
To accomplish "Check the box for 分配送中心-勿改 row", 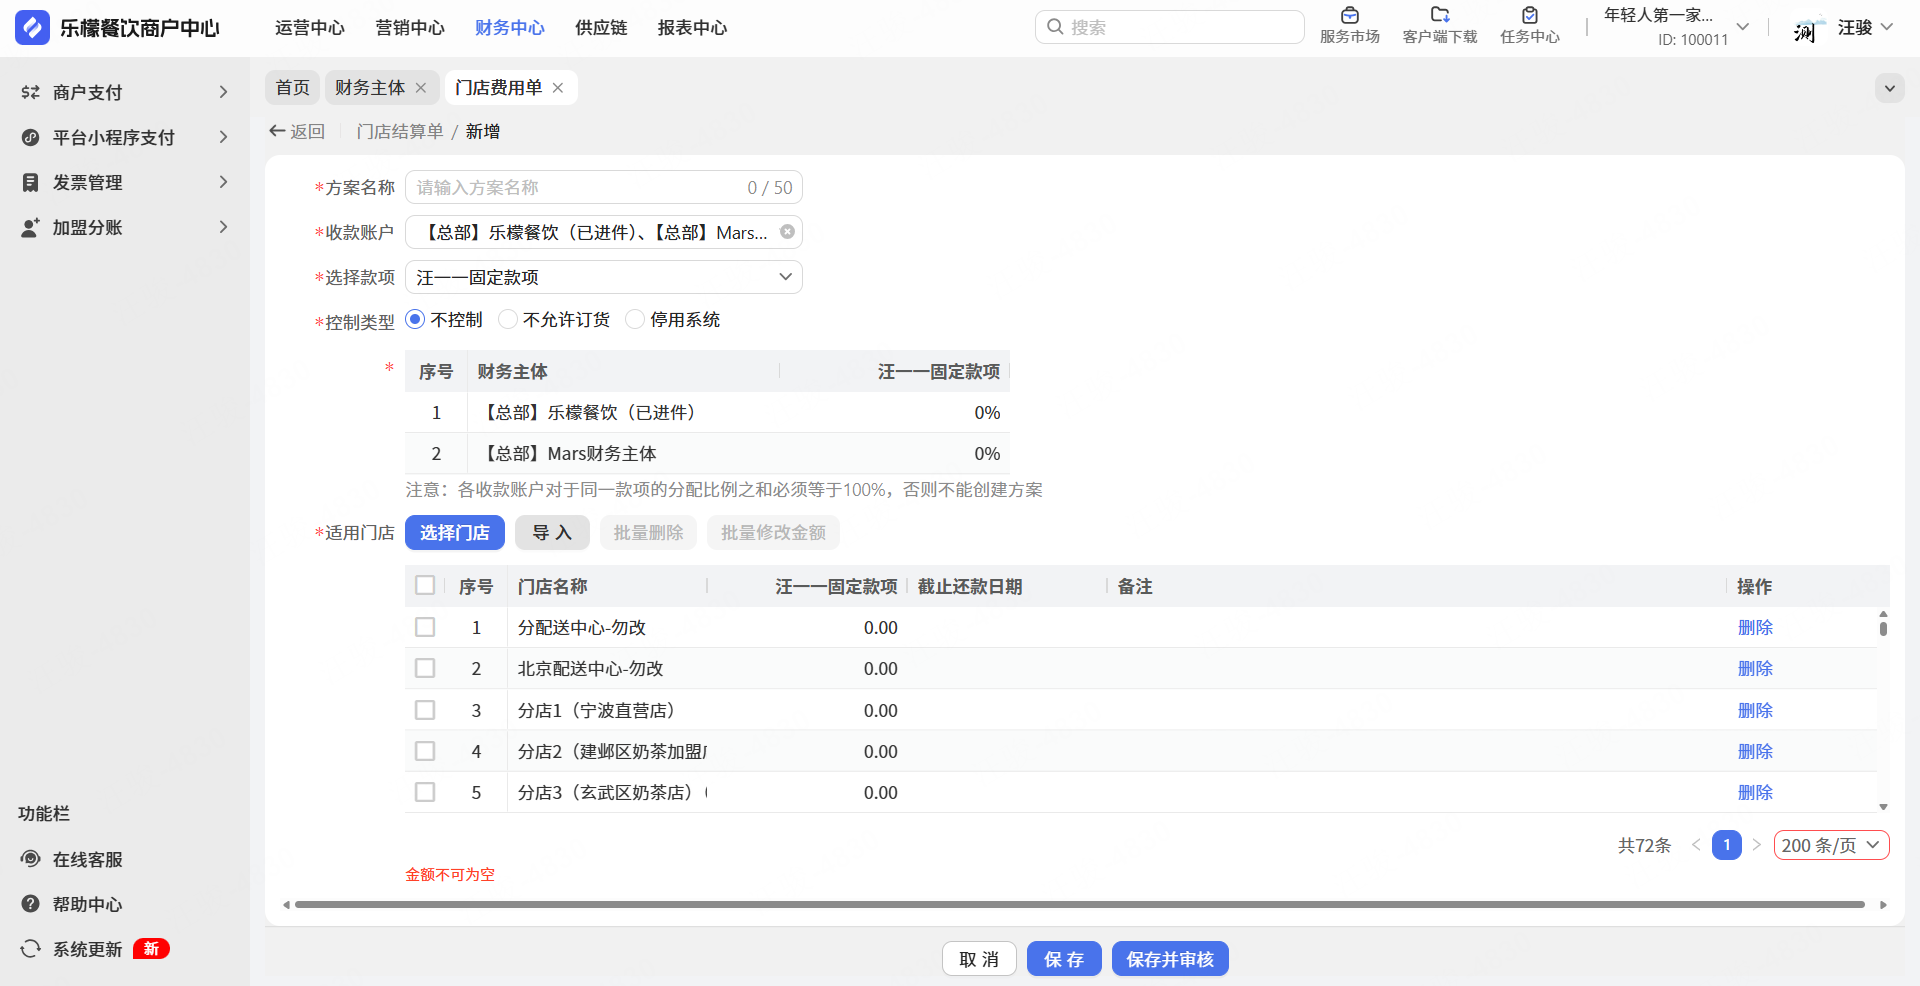I will coord(425,627).
